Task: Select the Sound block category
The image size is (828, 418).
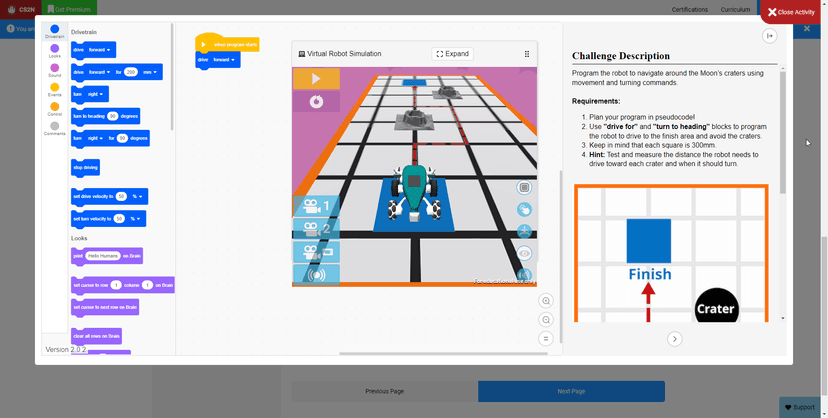Action: (x=54, y=70)
